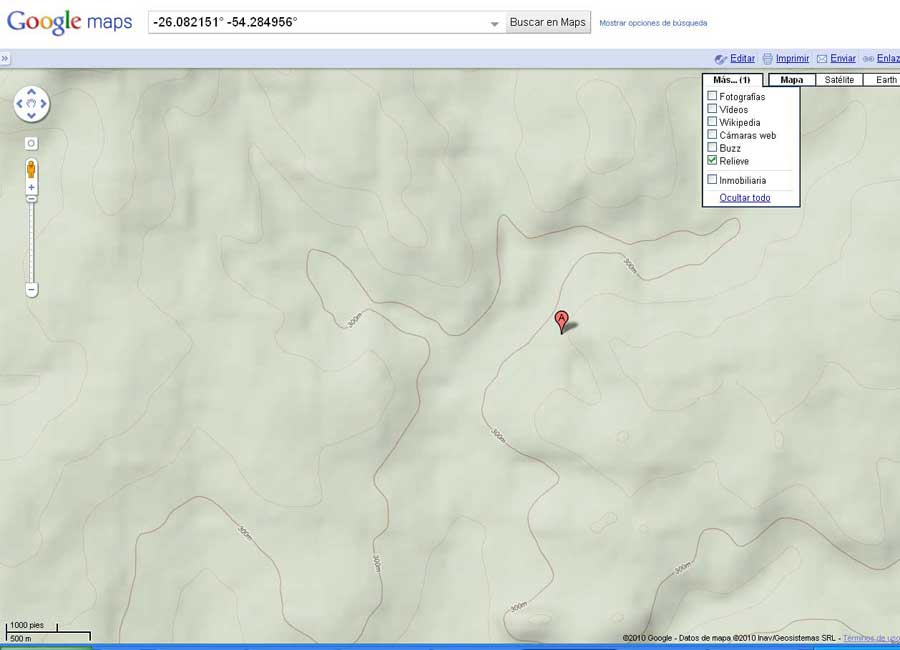
Task: Enable the Fotografías checkbox
Action: coord(712,96)
